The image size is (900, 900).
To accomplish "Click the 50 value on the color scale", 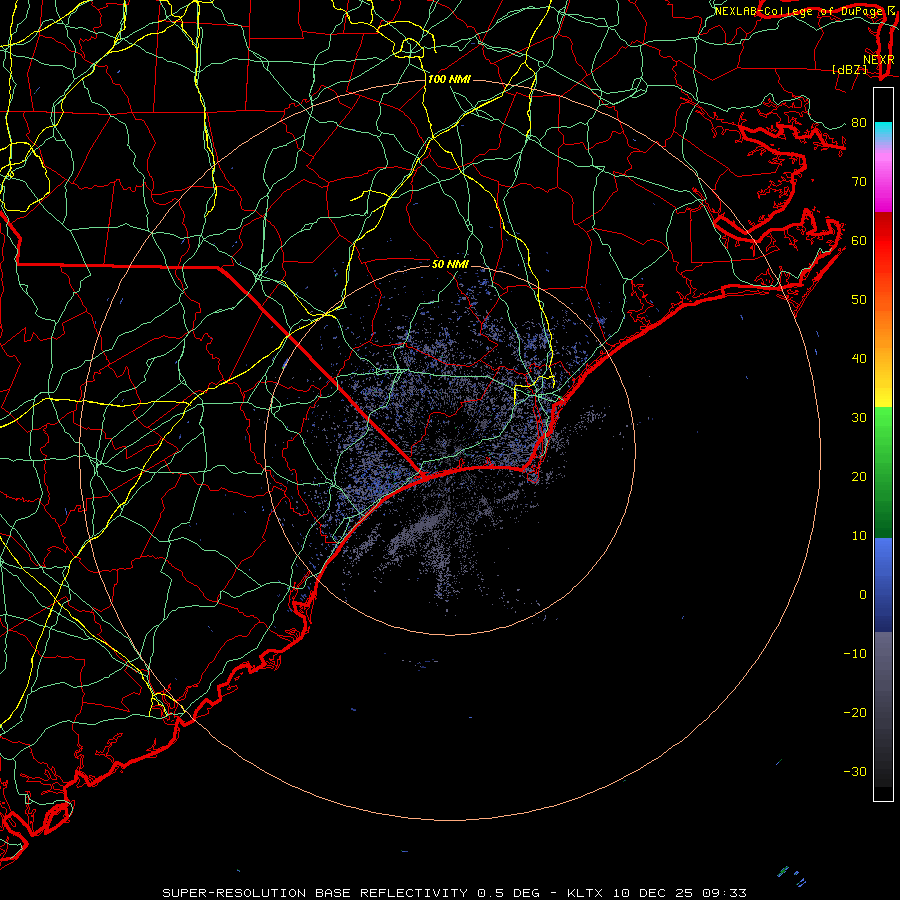I will click(859, 300).
